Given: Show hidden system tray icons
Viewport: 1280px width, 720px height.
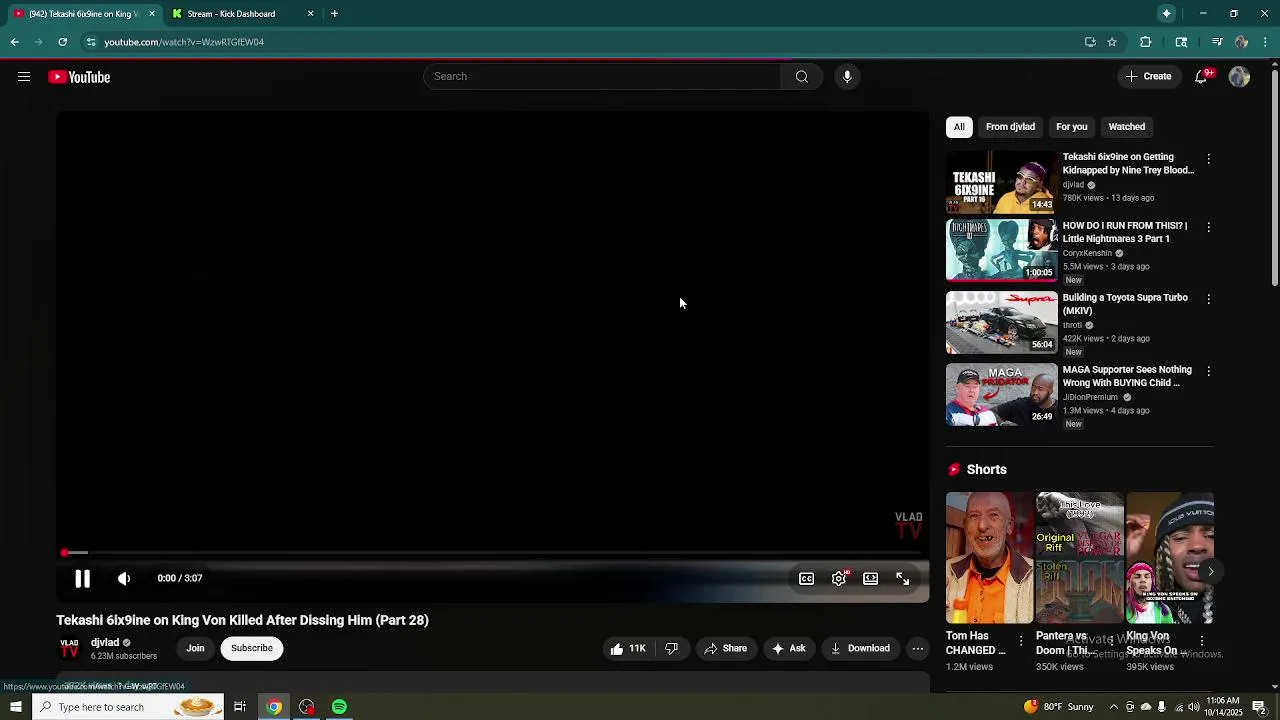Looking at the screenshot, I should point(1113,707).
